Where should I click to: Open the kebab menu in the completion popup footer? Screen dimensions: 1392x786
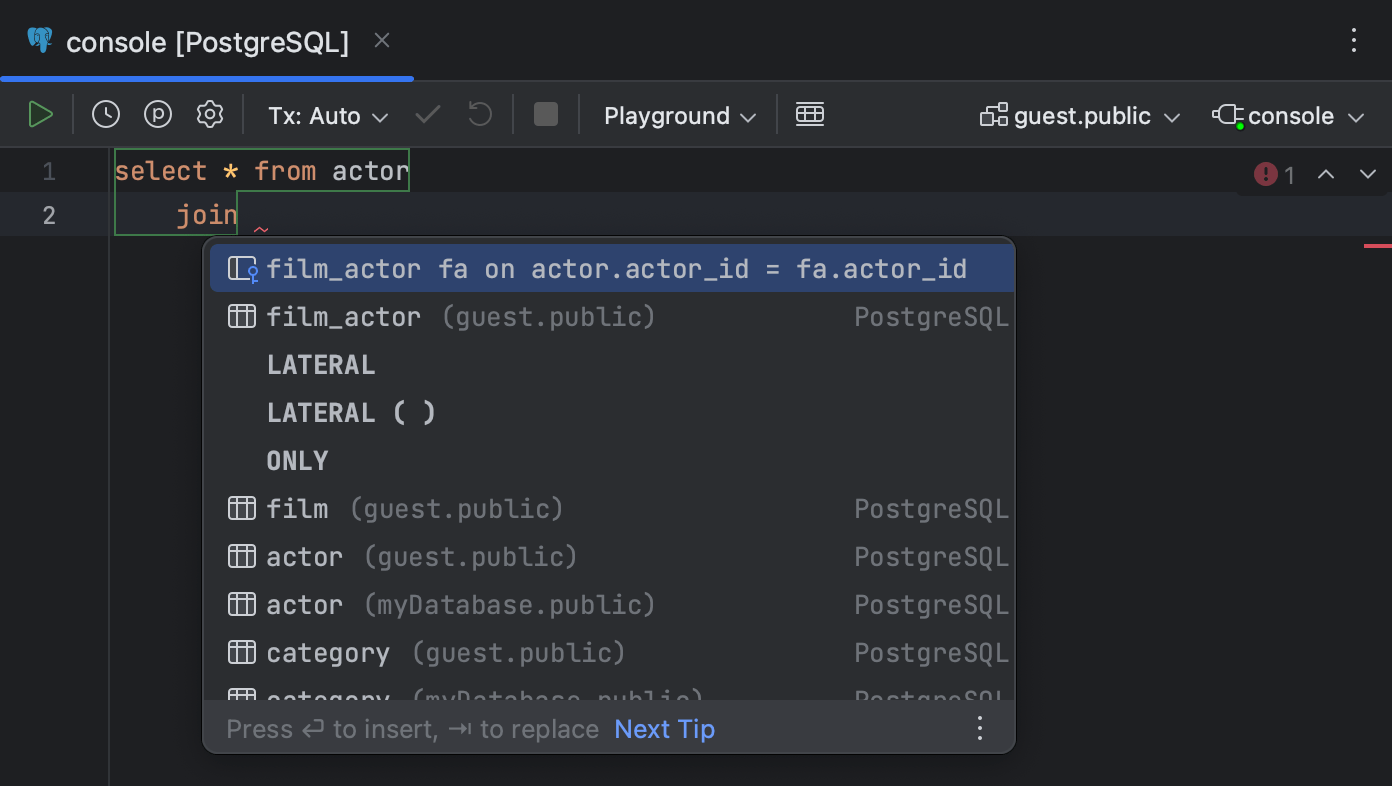(980, 728)
